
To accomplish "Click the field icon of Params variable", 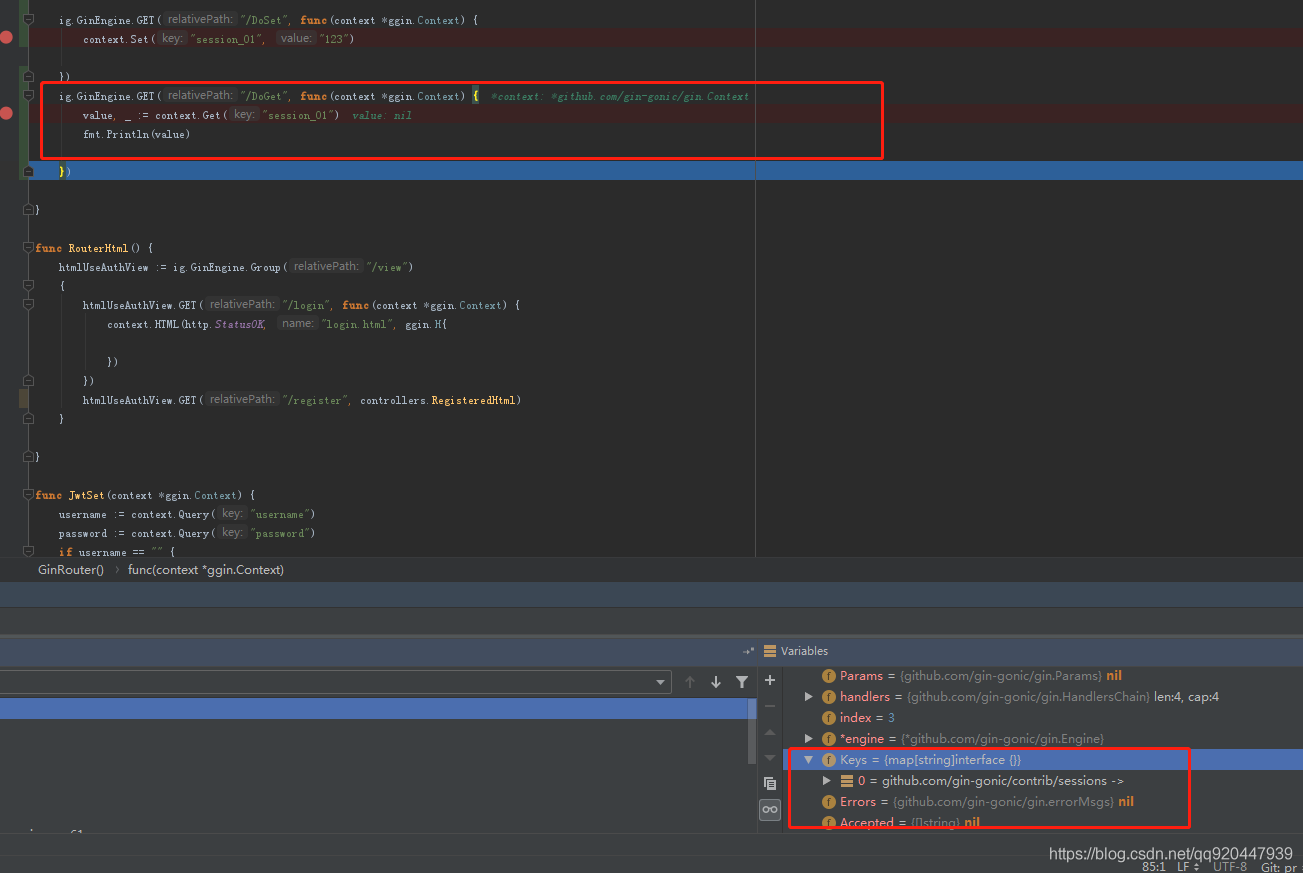I will click(829, 676).
